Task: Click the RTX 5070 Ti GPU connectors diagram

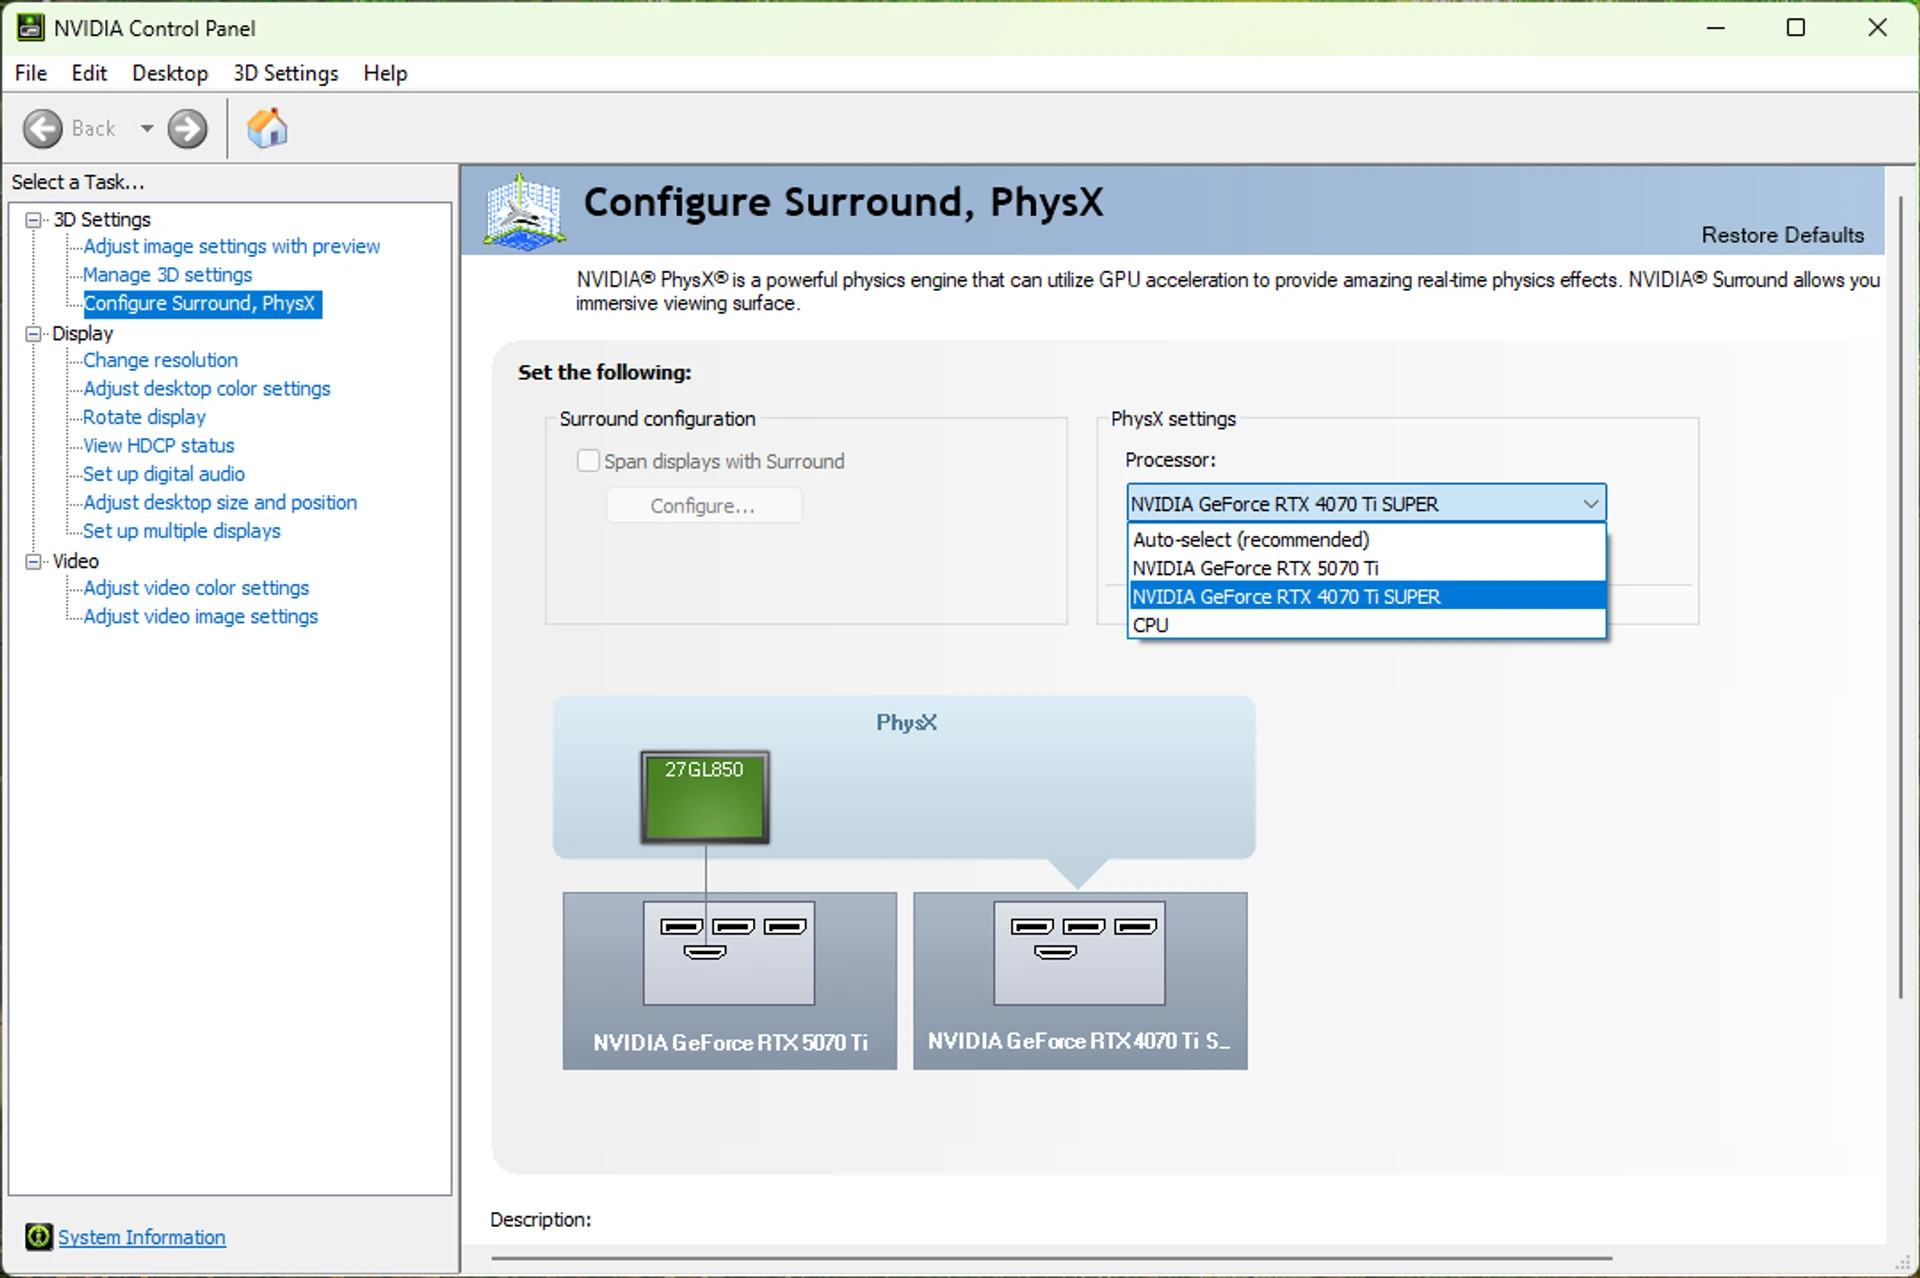Action: point(729,953)
